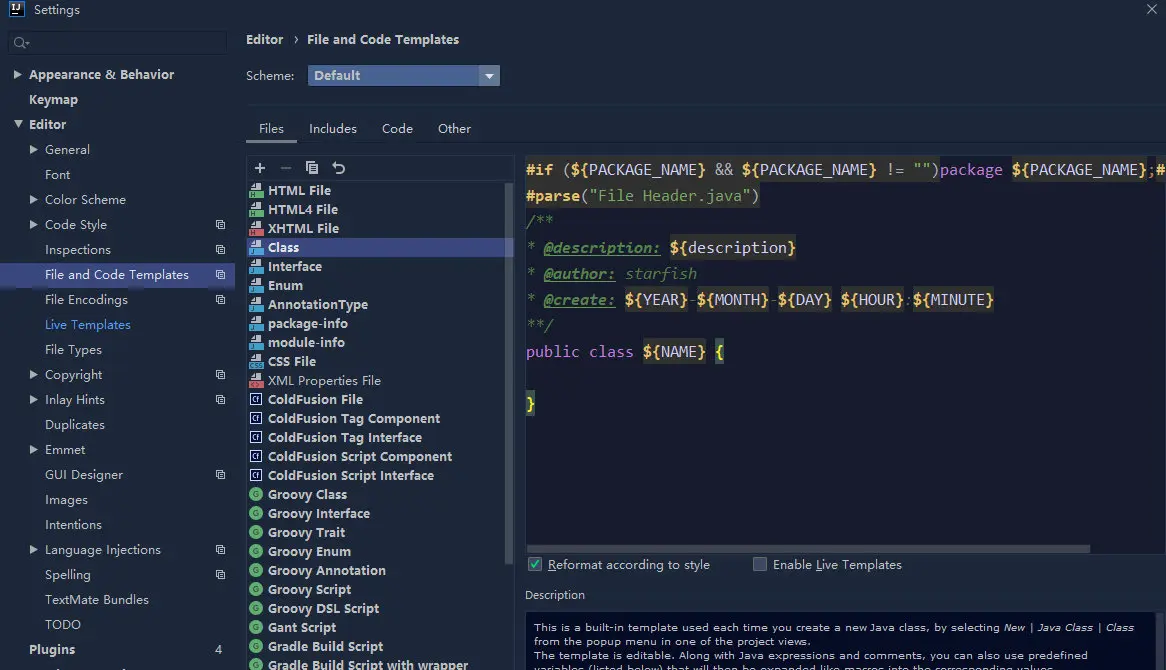Select the Font settings item
The image size is (1166, 670).
[x=57, y=175]
